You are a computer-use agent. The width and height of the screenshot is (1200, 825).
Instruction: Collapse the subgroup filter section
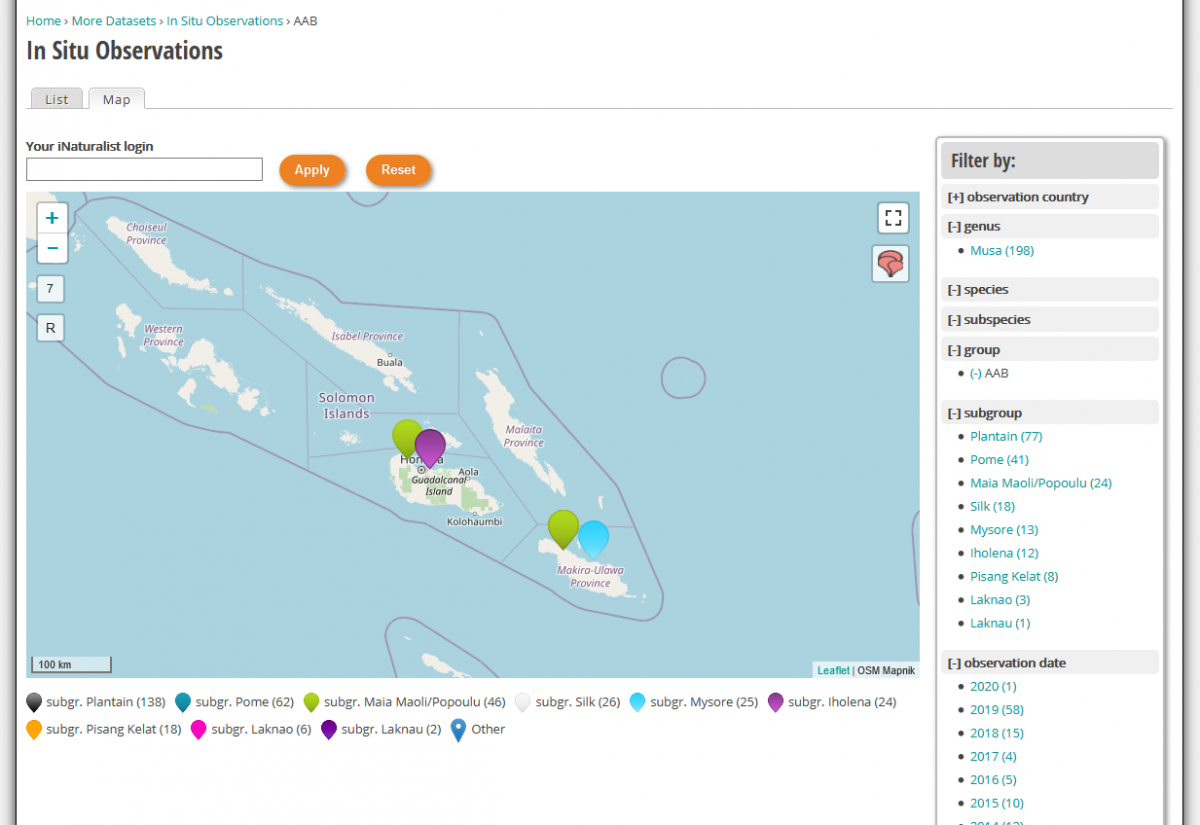coord(1050,412)
